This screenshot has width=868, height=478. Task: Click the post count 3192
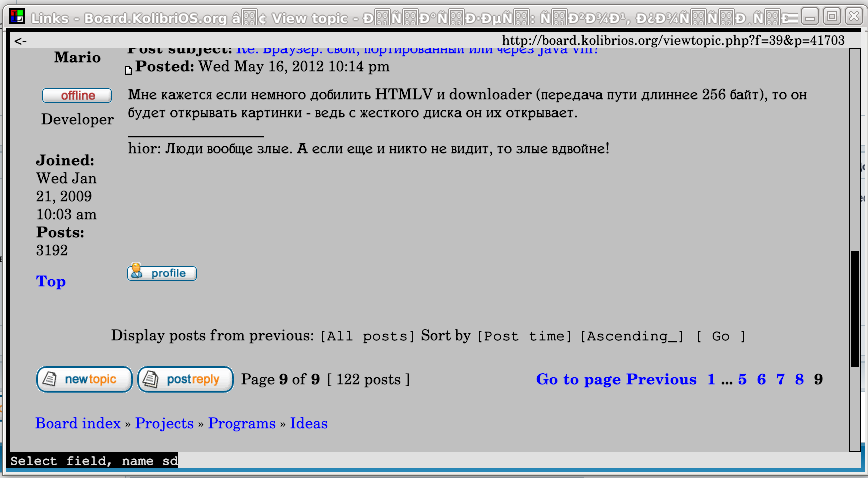(52, 250)
